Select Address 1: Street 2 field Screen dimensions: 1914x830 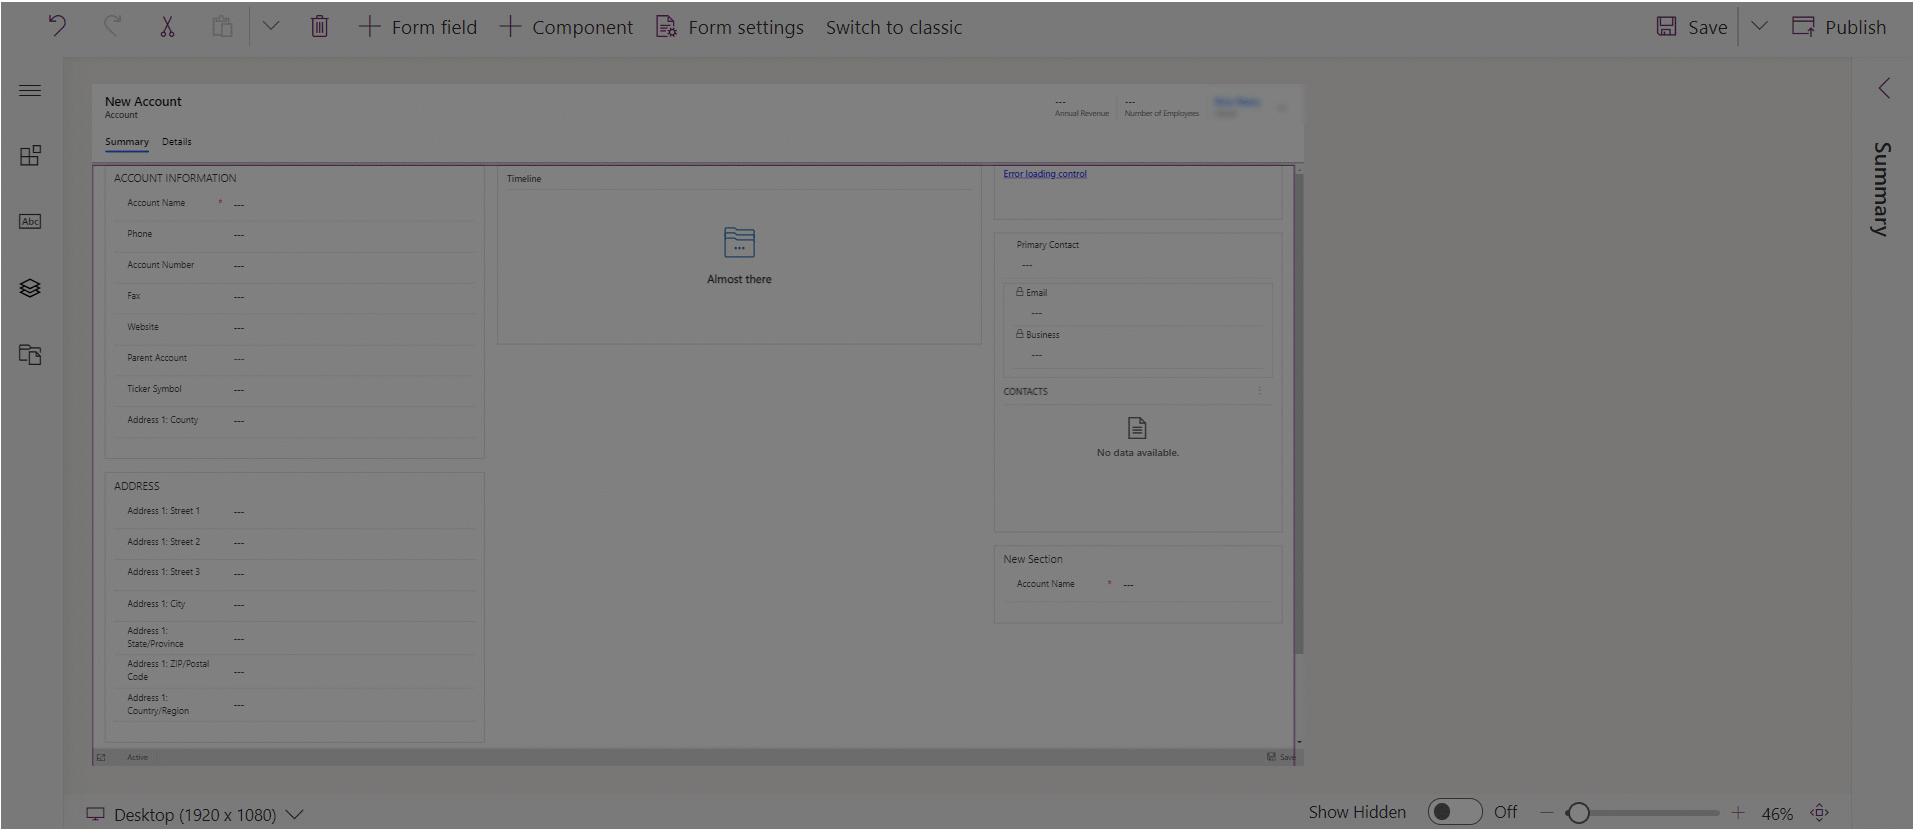pyautogui.click(x=294, y=542)
